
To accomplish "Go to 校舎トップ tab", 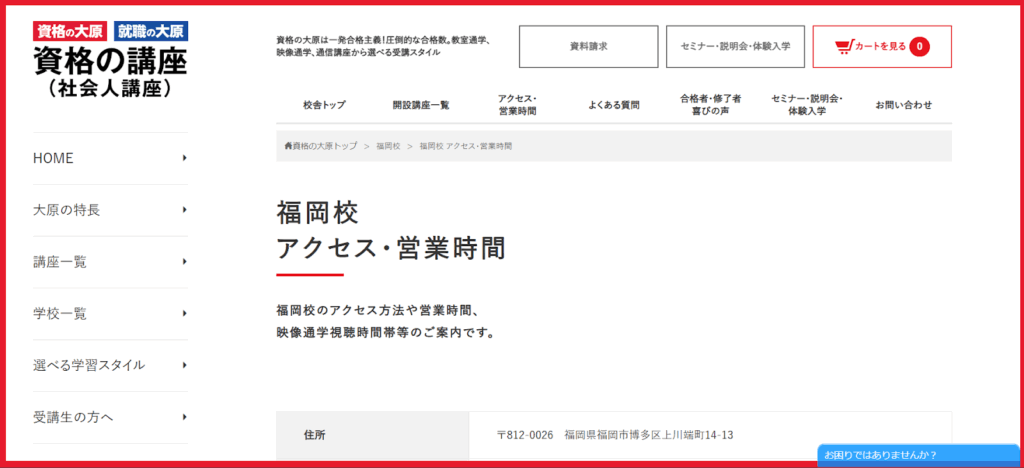I will click(x=324, y=105).
